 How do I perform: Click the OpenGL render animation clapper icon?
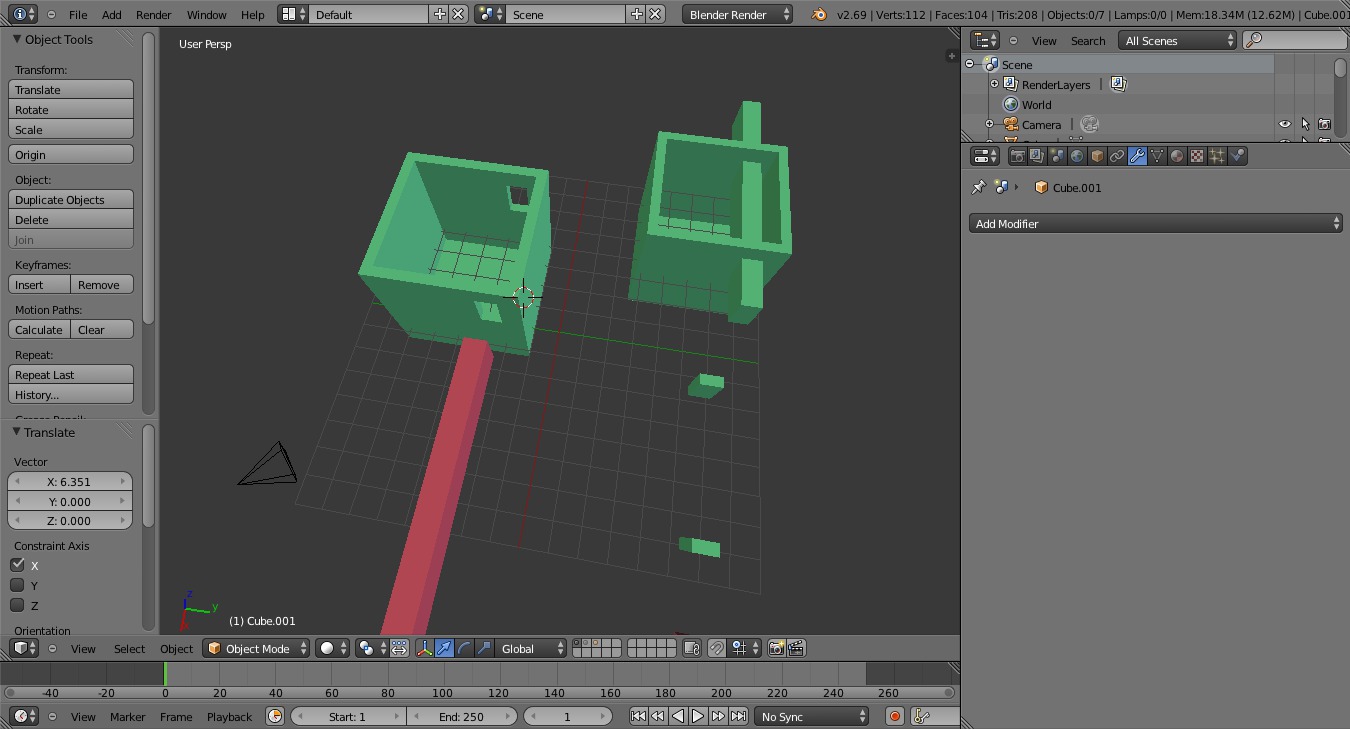(796, 648)
